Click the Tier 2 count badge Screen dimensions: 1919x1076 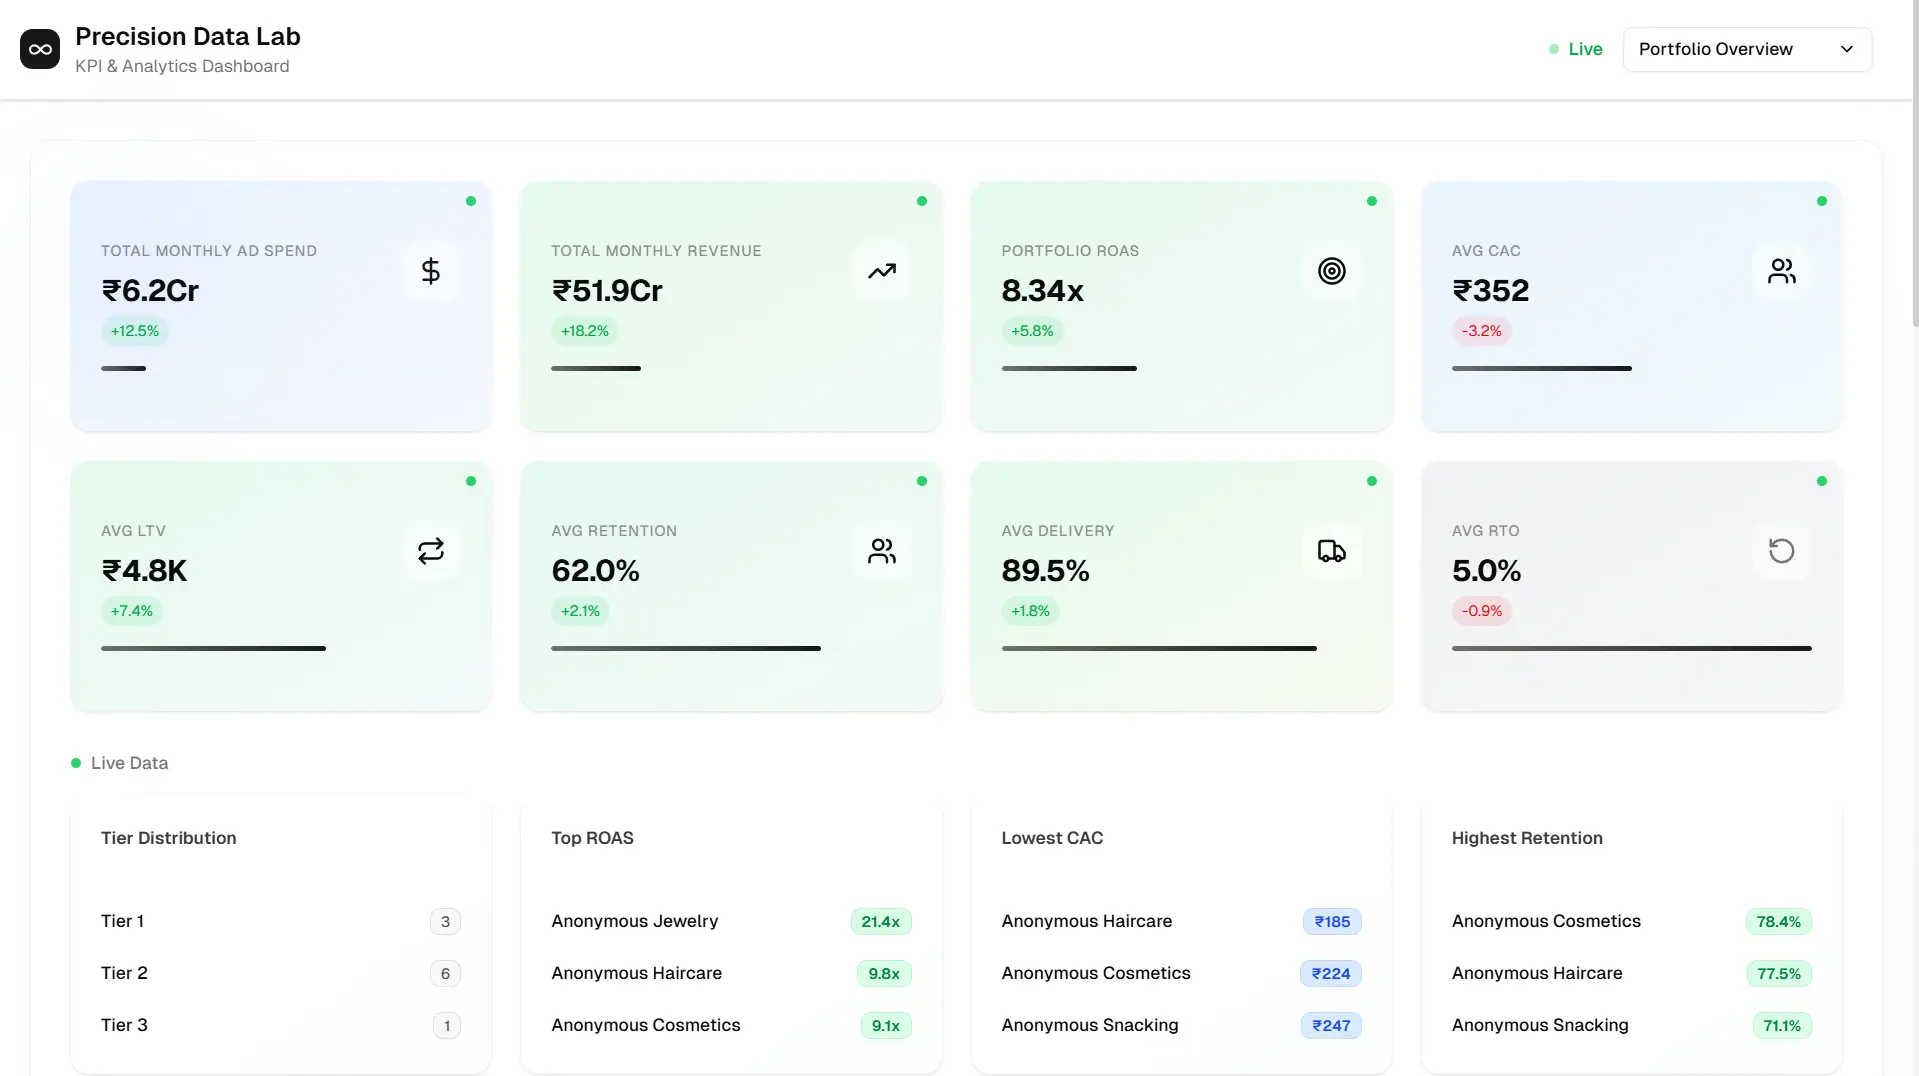[445, 973]
